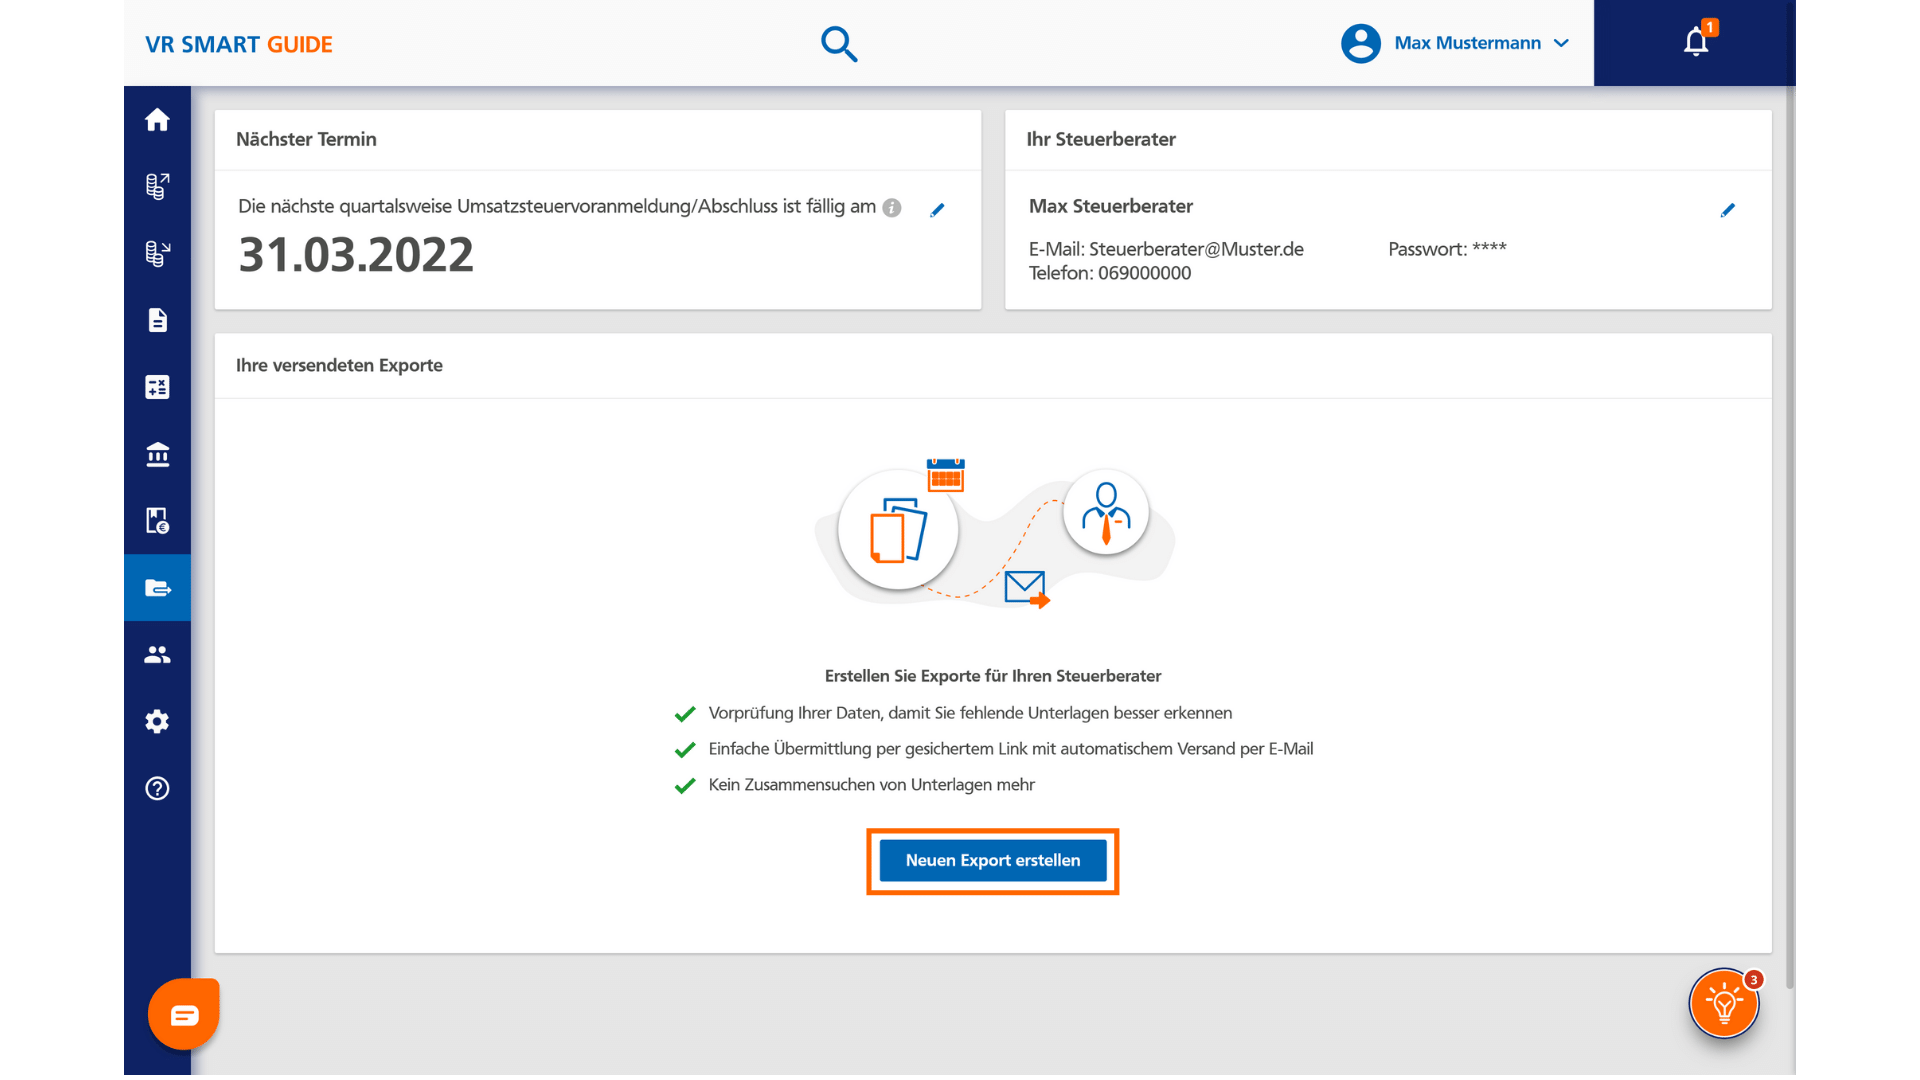Edit Max Steuerberater details pencil icon
The height and width of the screenshot is (1080, 1920).
(1727, 210)
